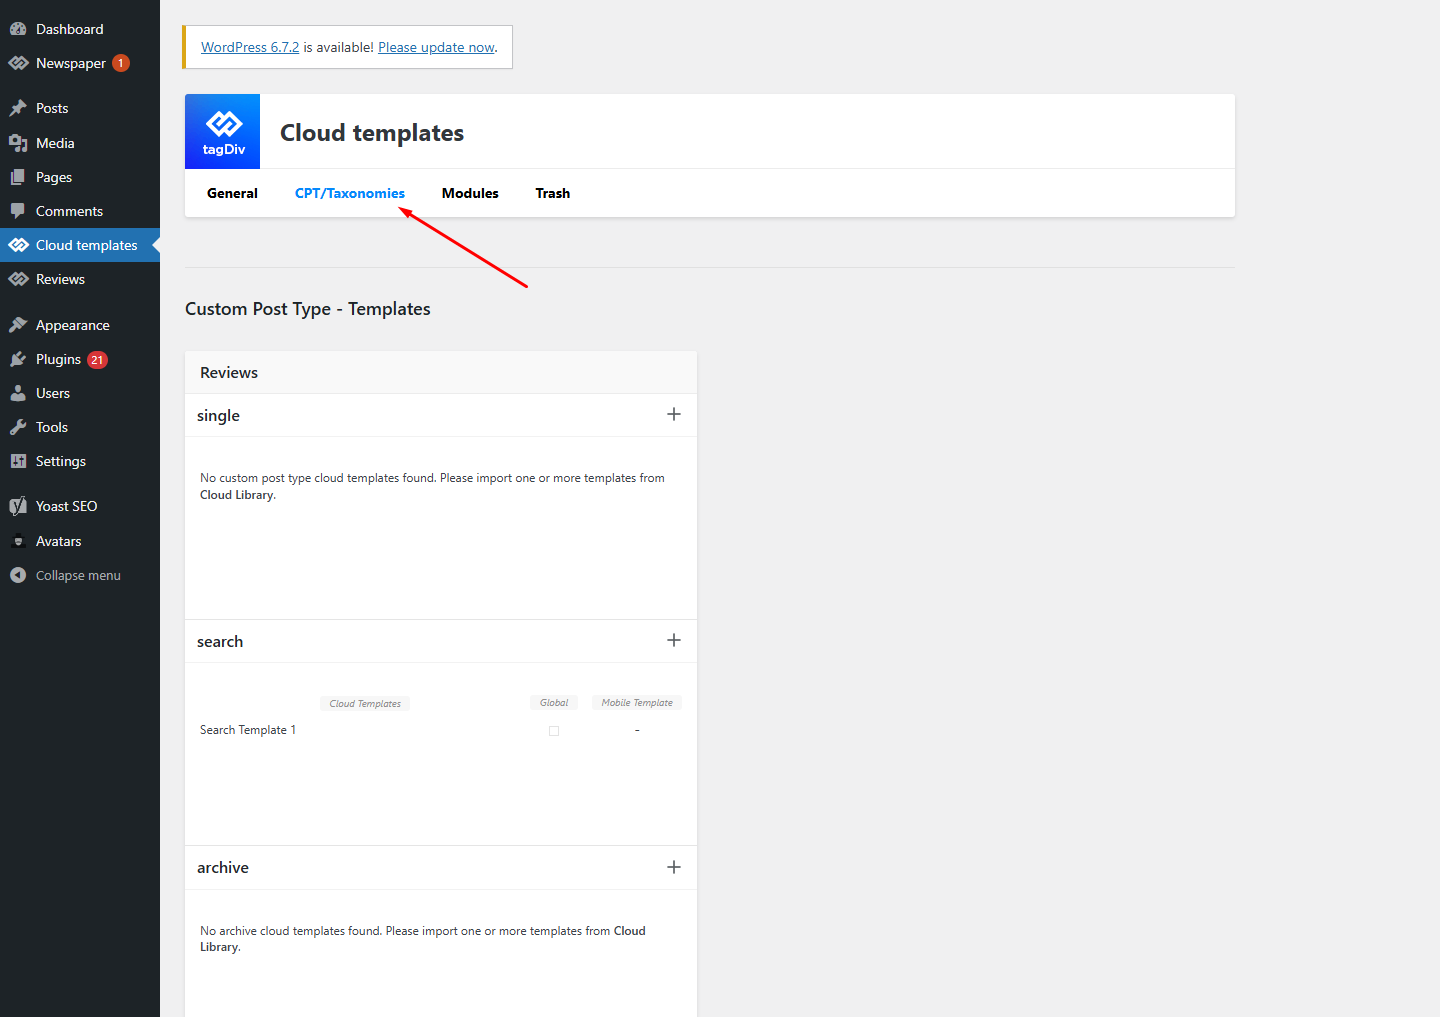Click the Comments speech bubble icon

pyautogui.click(x=18, y=211)
